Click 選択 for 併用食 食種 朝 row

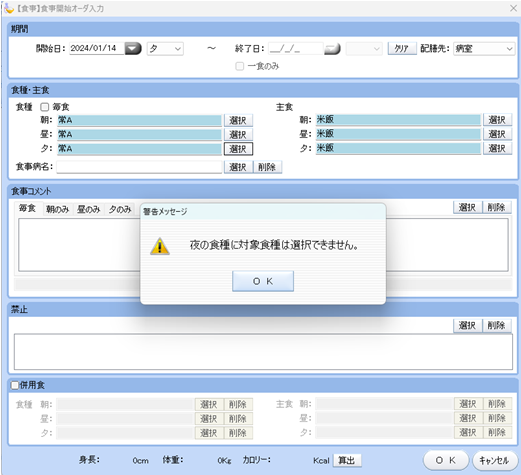pos(209,404)
